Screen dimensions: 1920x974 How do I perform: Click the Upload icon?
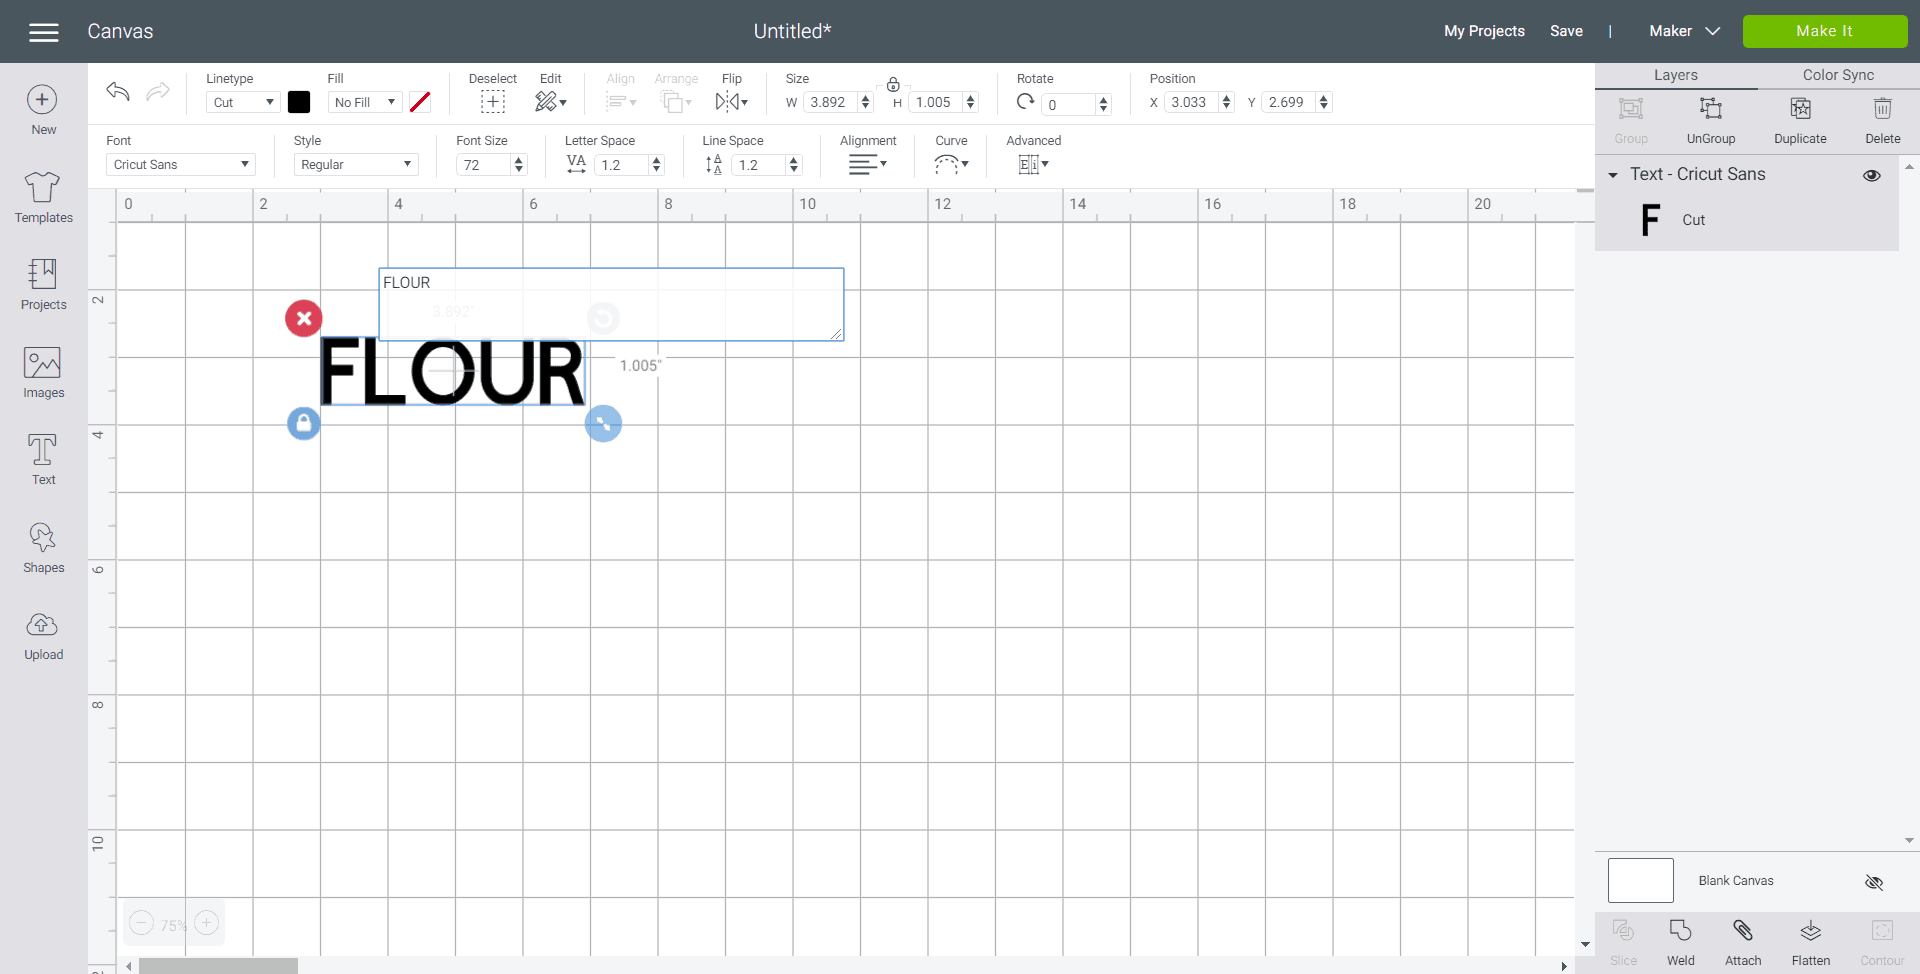42,625
